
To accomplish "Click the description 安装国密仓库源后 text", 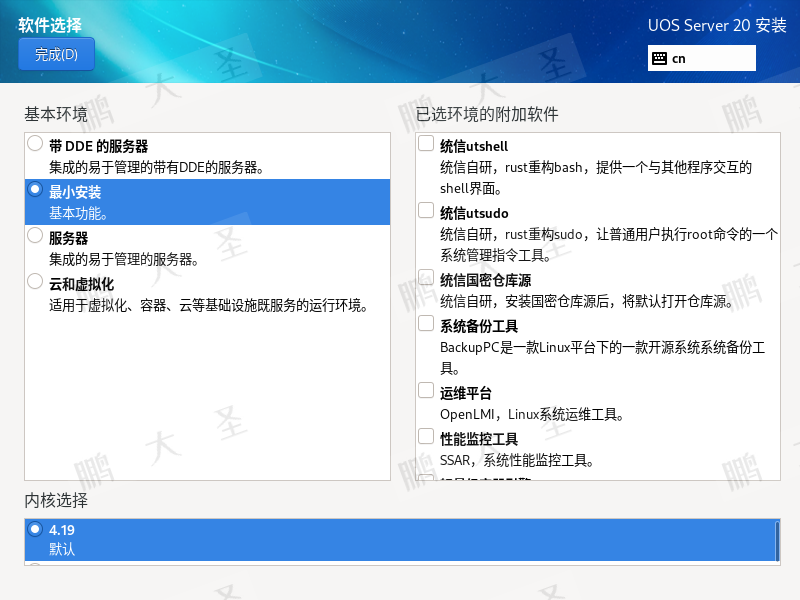I will [587, 301].
